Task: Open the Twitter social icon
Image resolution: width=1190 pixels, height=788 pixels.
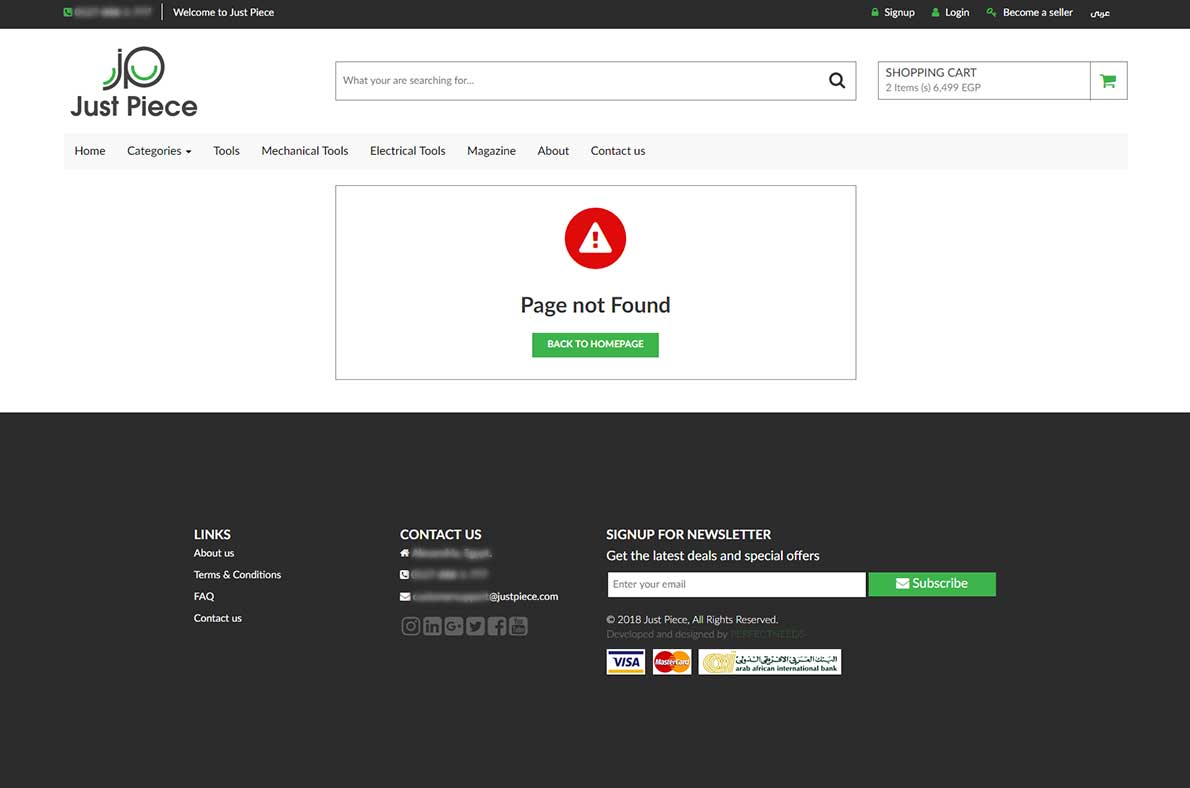Action: tap(475, 626)
